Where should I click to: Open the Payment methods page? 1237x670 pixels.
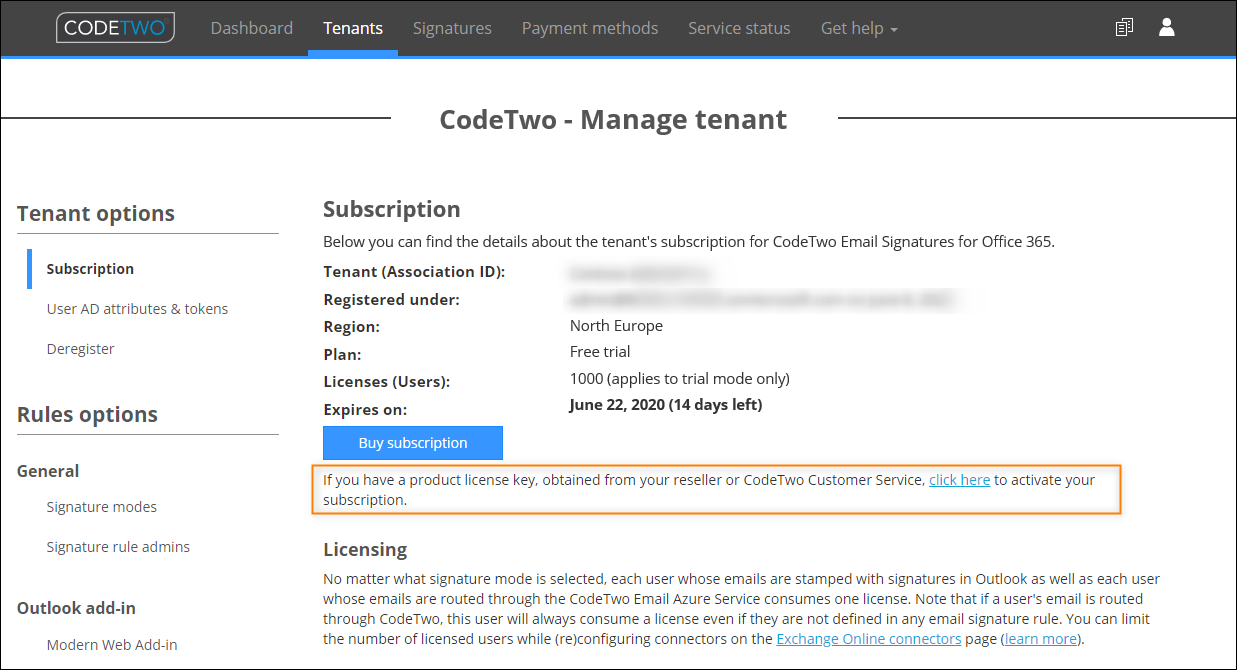(589, 28)
